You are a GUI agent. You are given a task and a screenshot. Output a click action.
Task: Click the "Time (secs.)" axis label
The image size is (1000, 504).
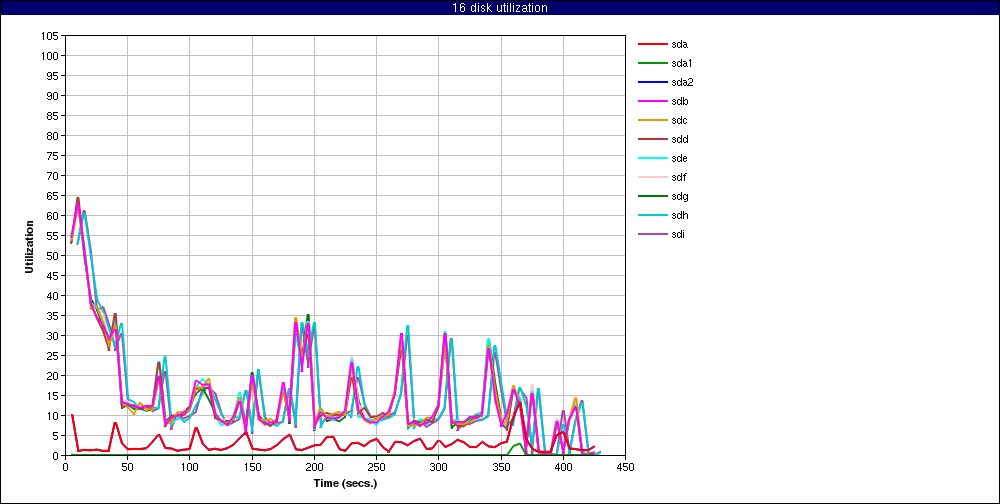click(345, 484)
